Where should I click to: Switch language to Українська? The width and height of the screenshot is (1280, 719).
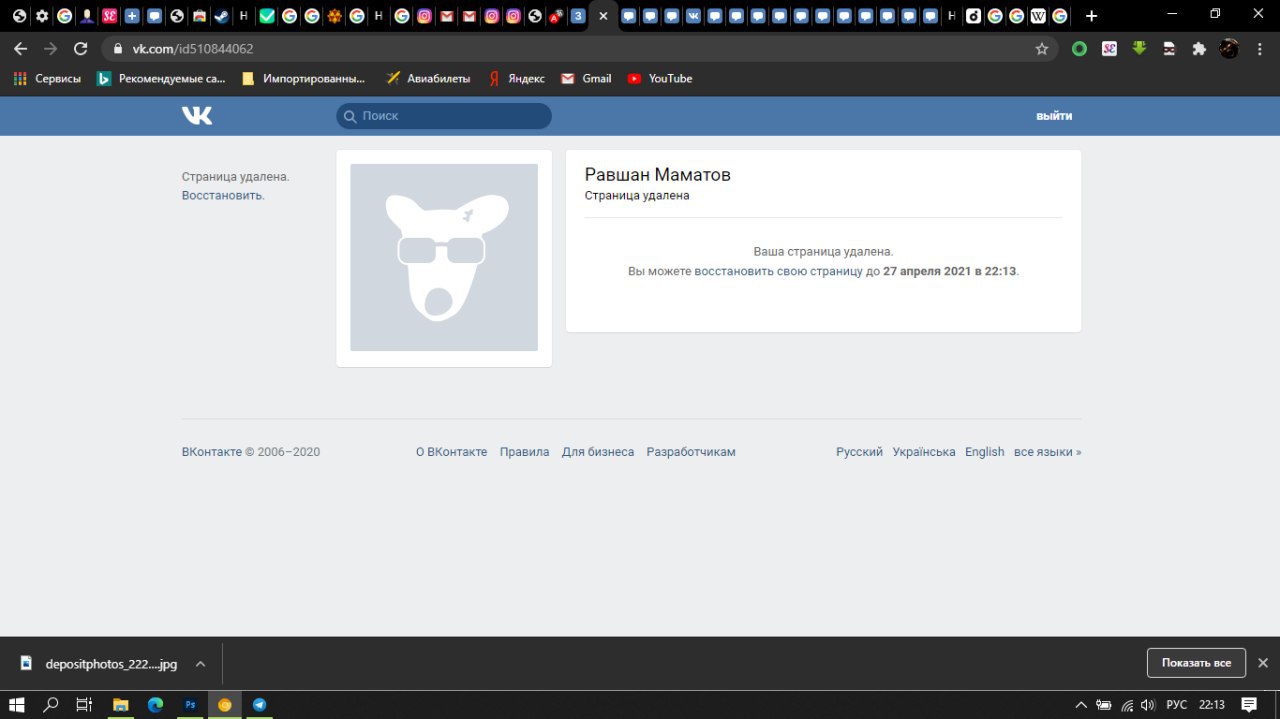pos(924,452)
